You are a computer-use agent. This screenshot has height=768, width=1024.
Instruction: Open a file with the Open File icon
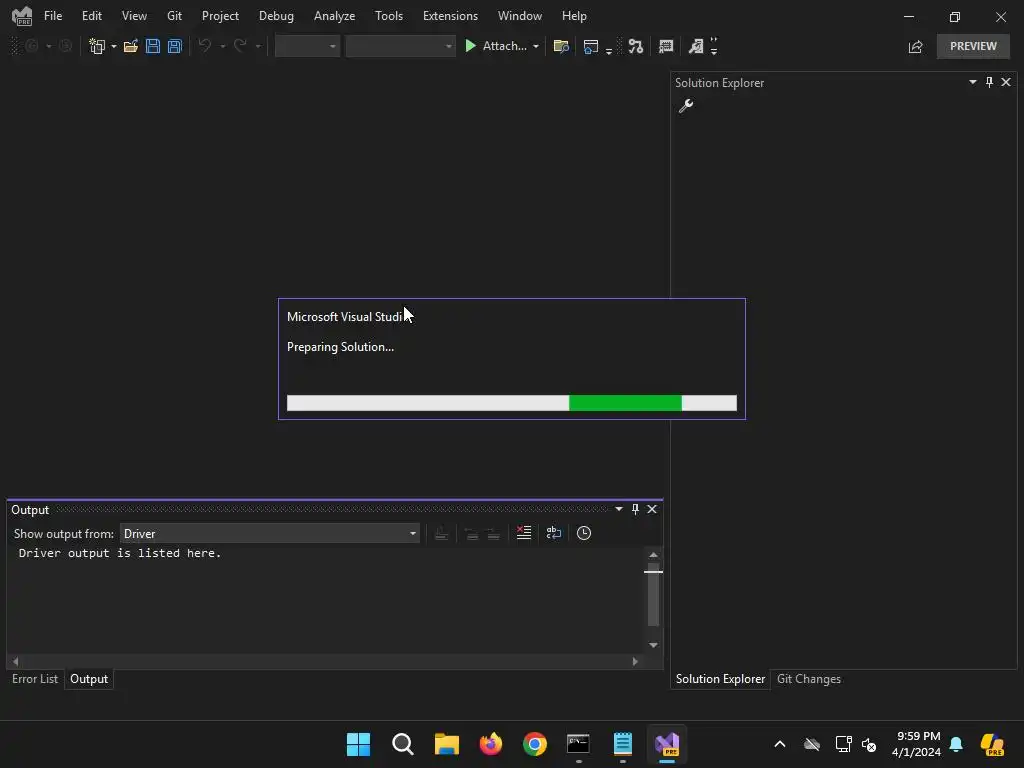click(x=131, y=46)
